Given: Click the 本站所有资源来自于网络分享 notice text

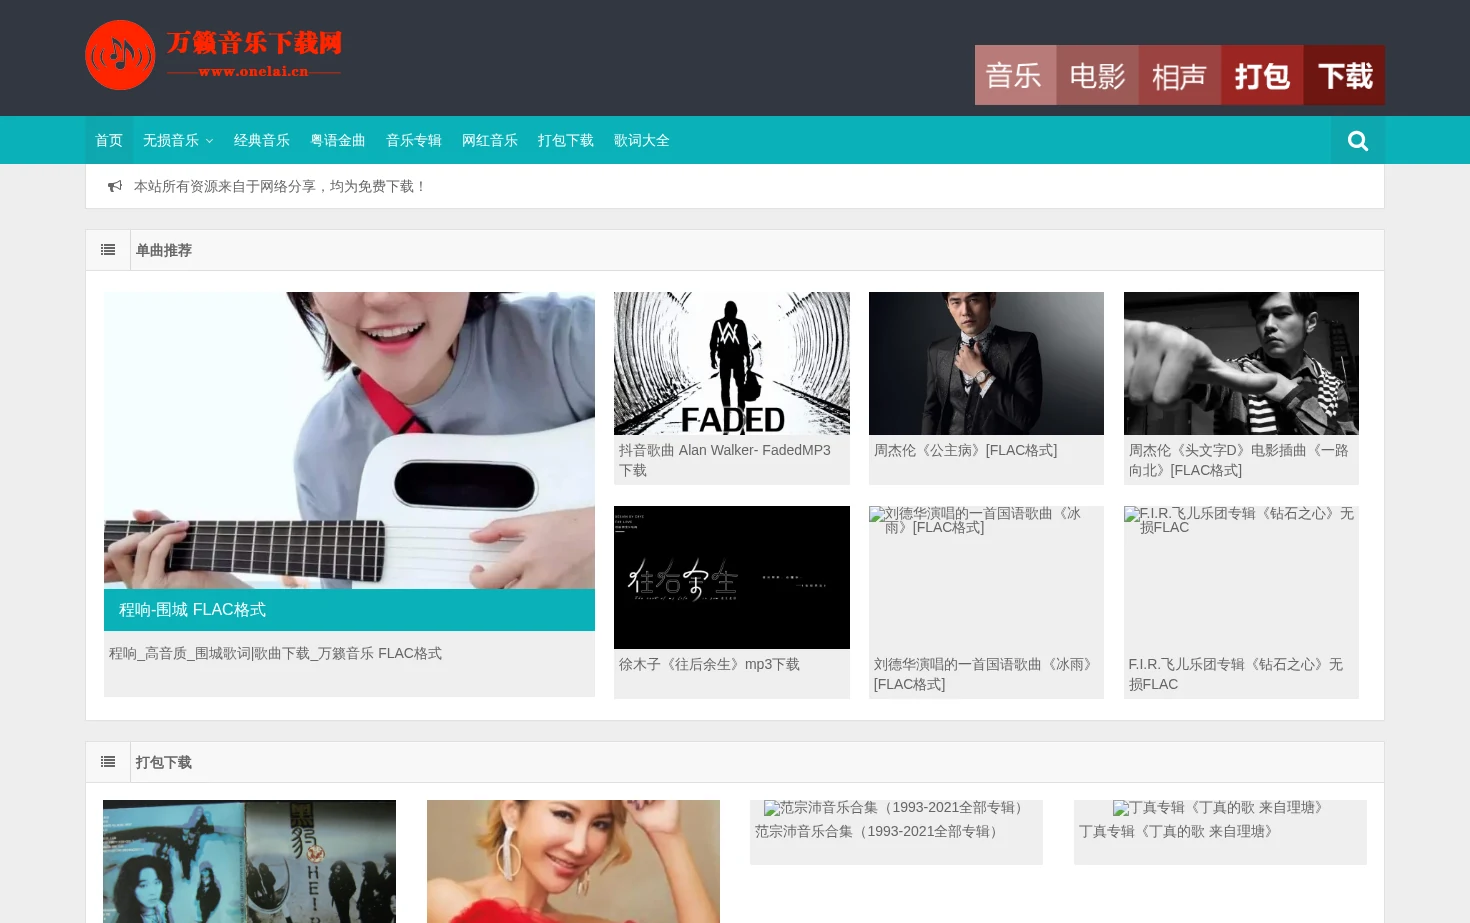Looking at the screenshot, I should click(280, 186).
